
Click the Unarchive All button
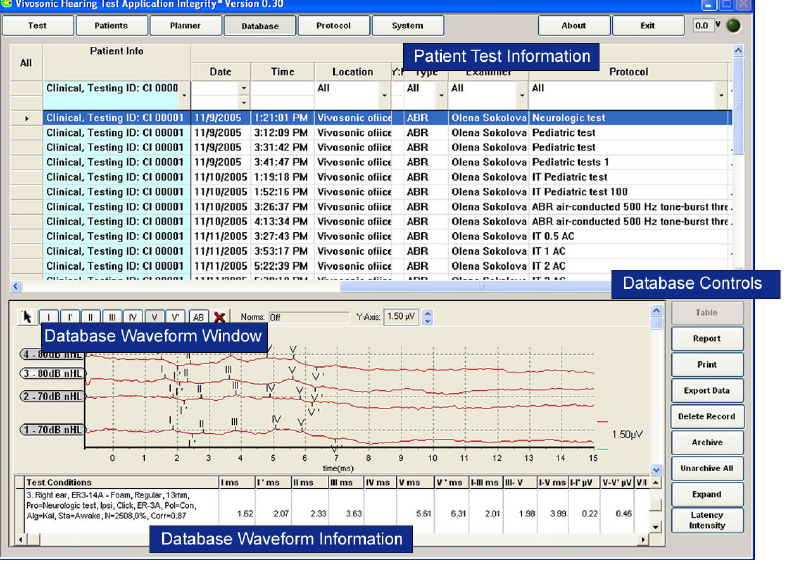point(707,468)
